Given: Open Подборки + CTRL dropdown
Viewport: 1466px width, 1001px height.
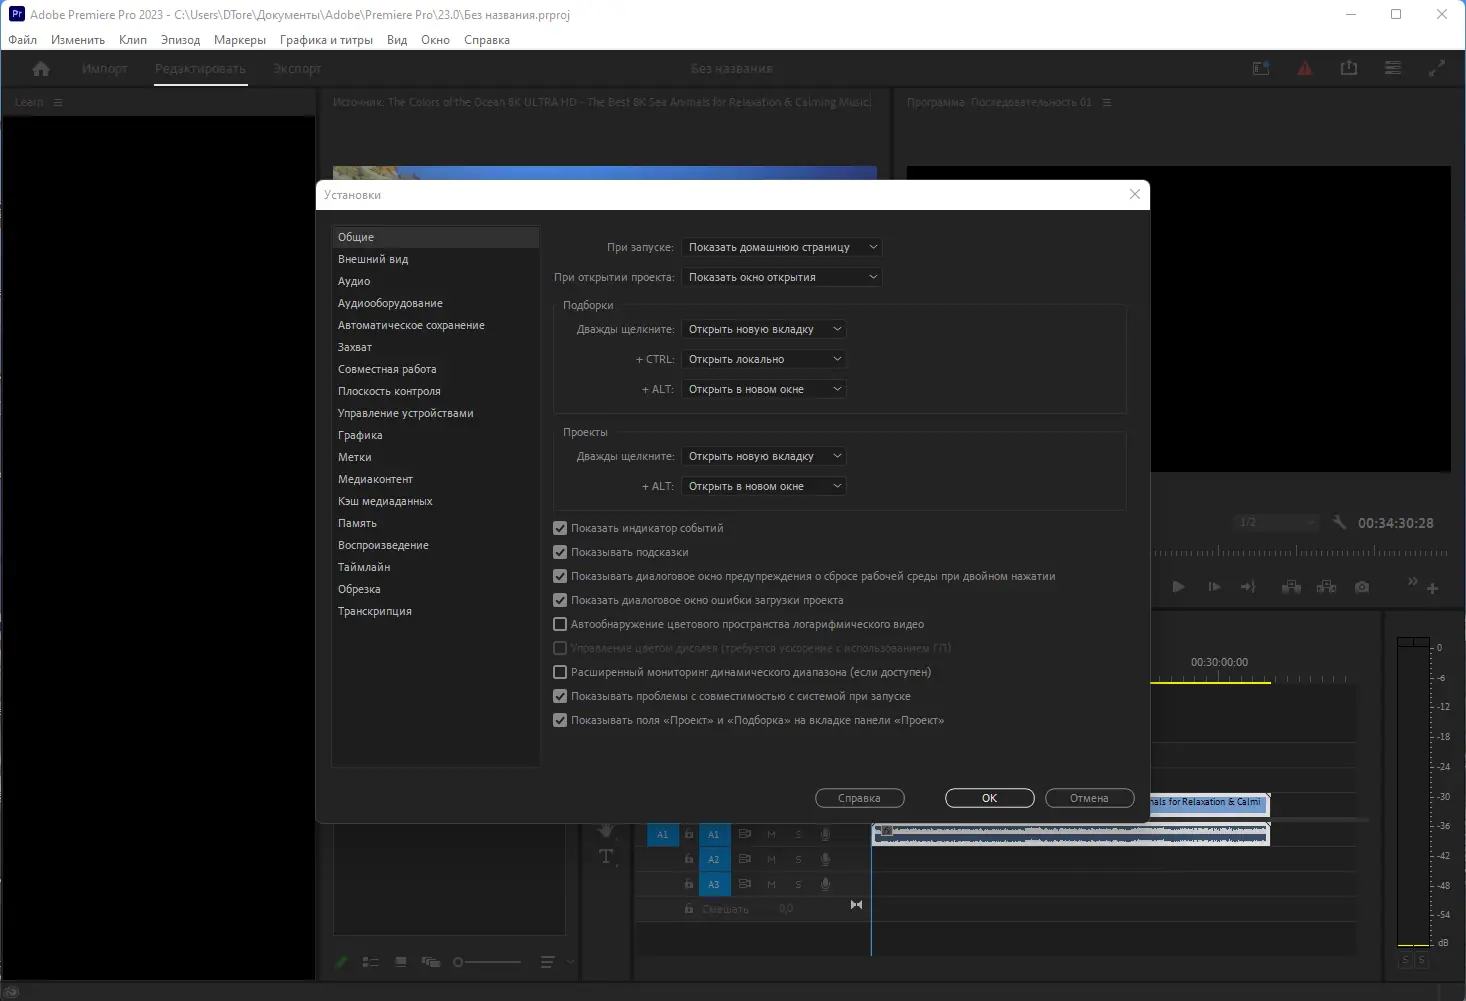Looking at the screenshot, I should point(764,359).
